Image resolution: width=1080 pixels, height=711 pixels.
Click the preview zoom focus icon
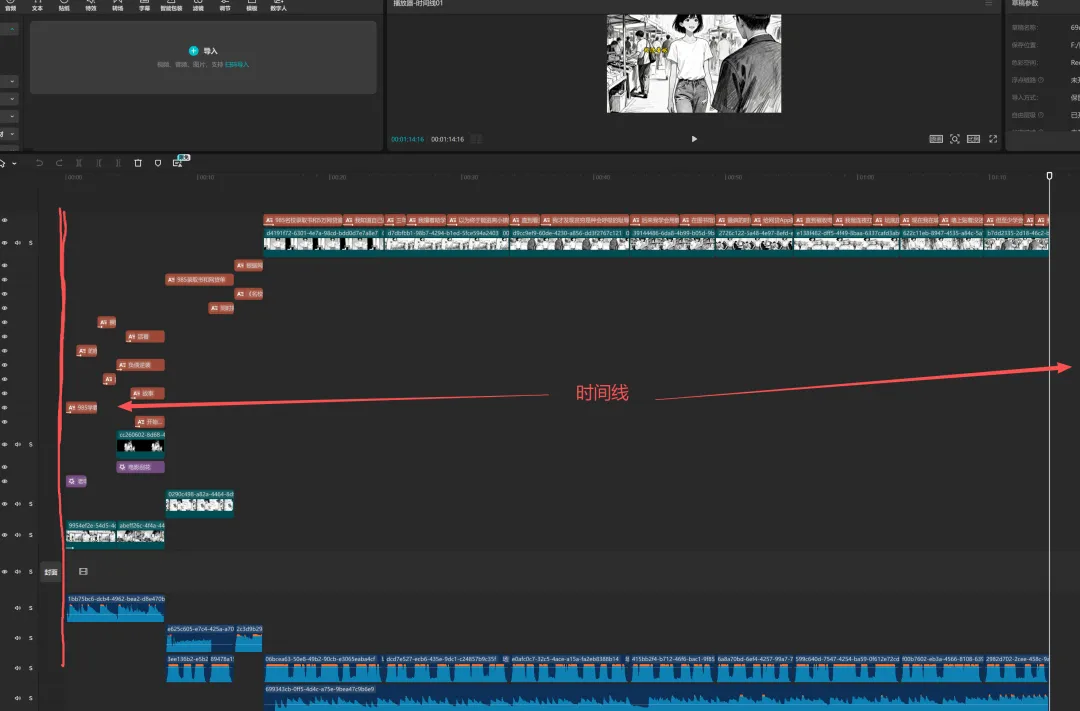(x=955, y=139)
